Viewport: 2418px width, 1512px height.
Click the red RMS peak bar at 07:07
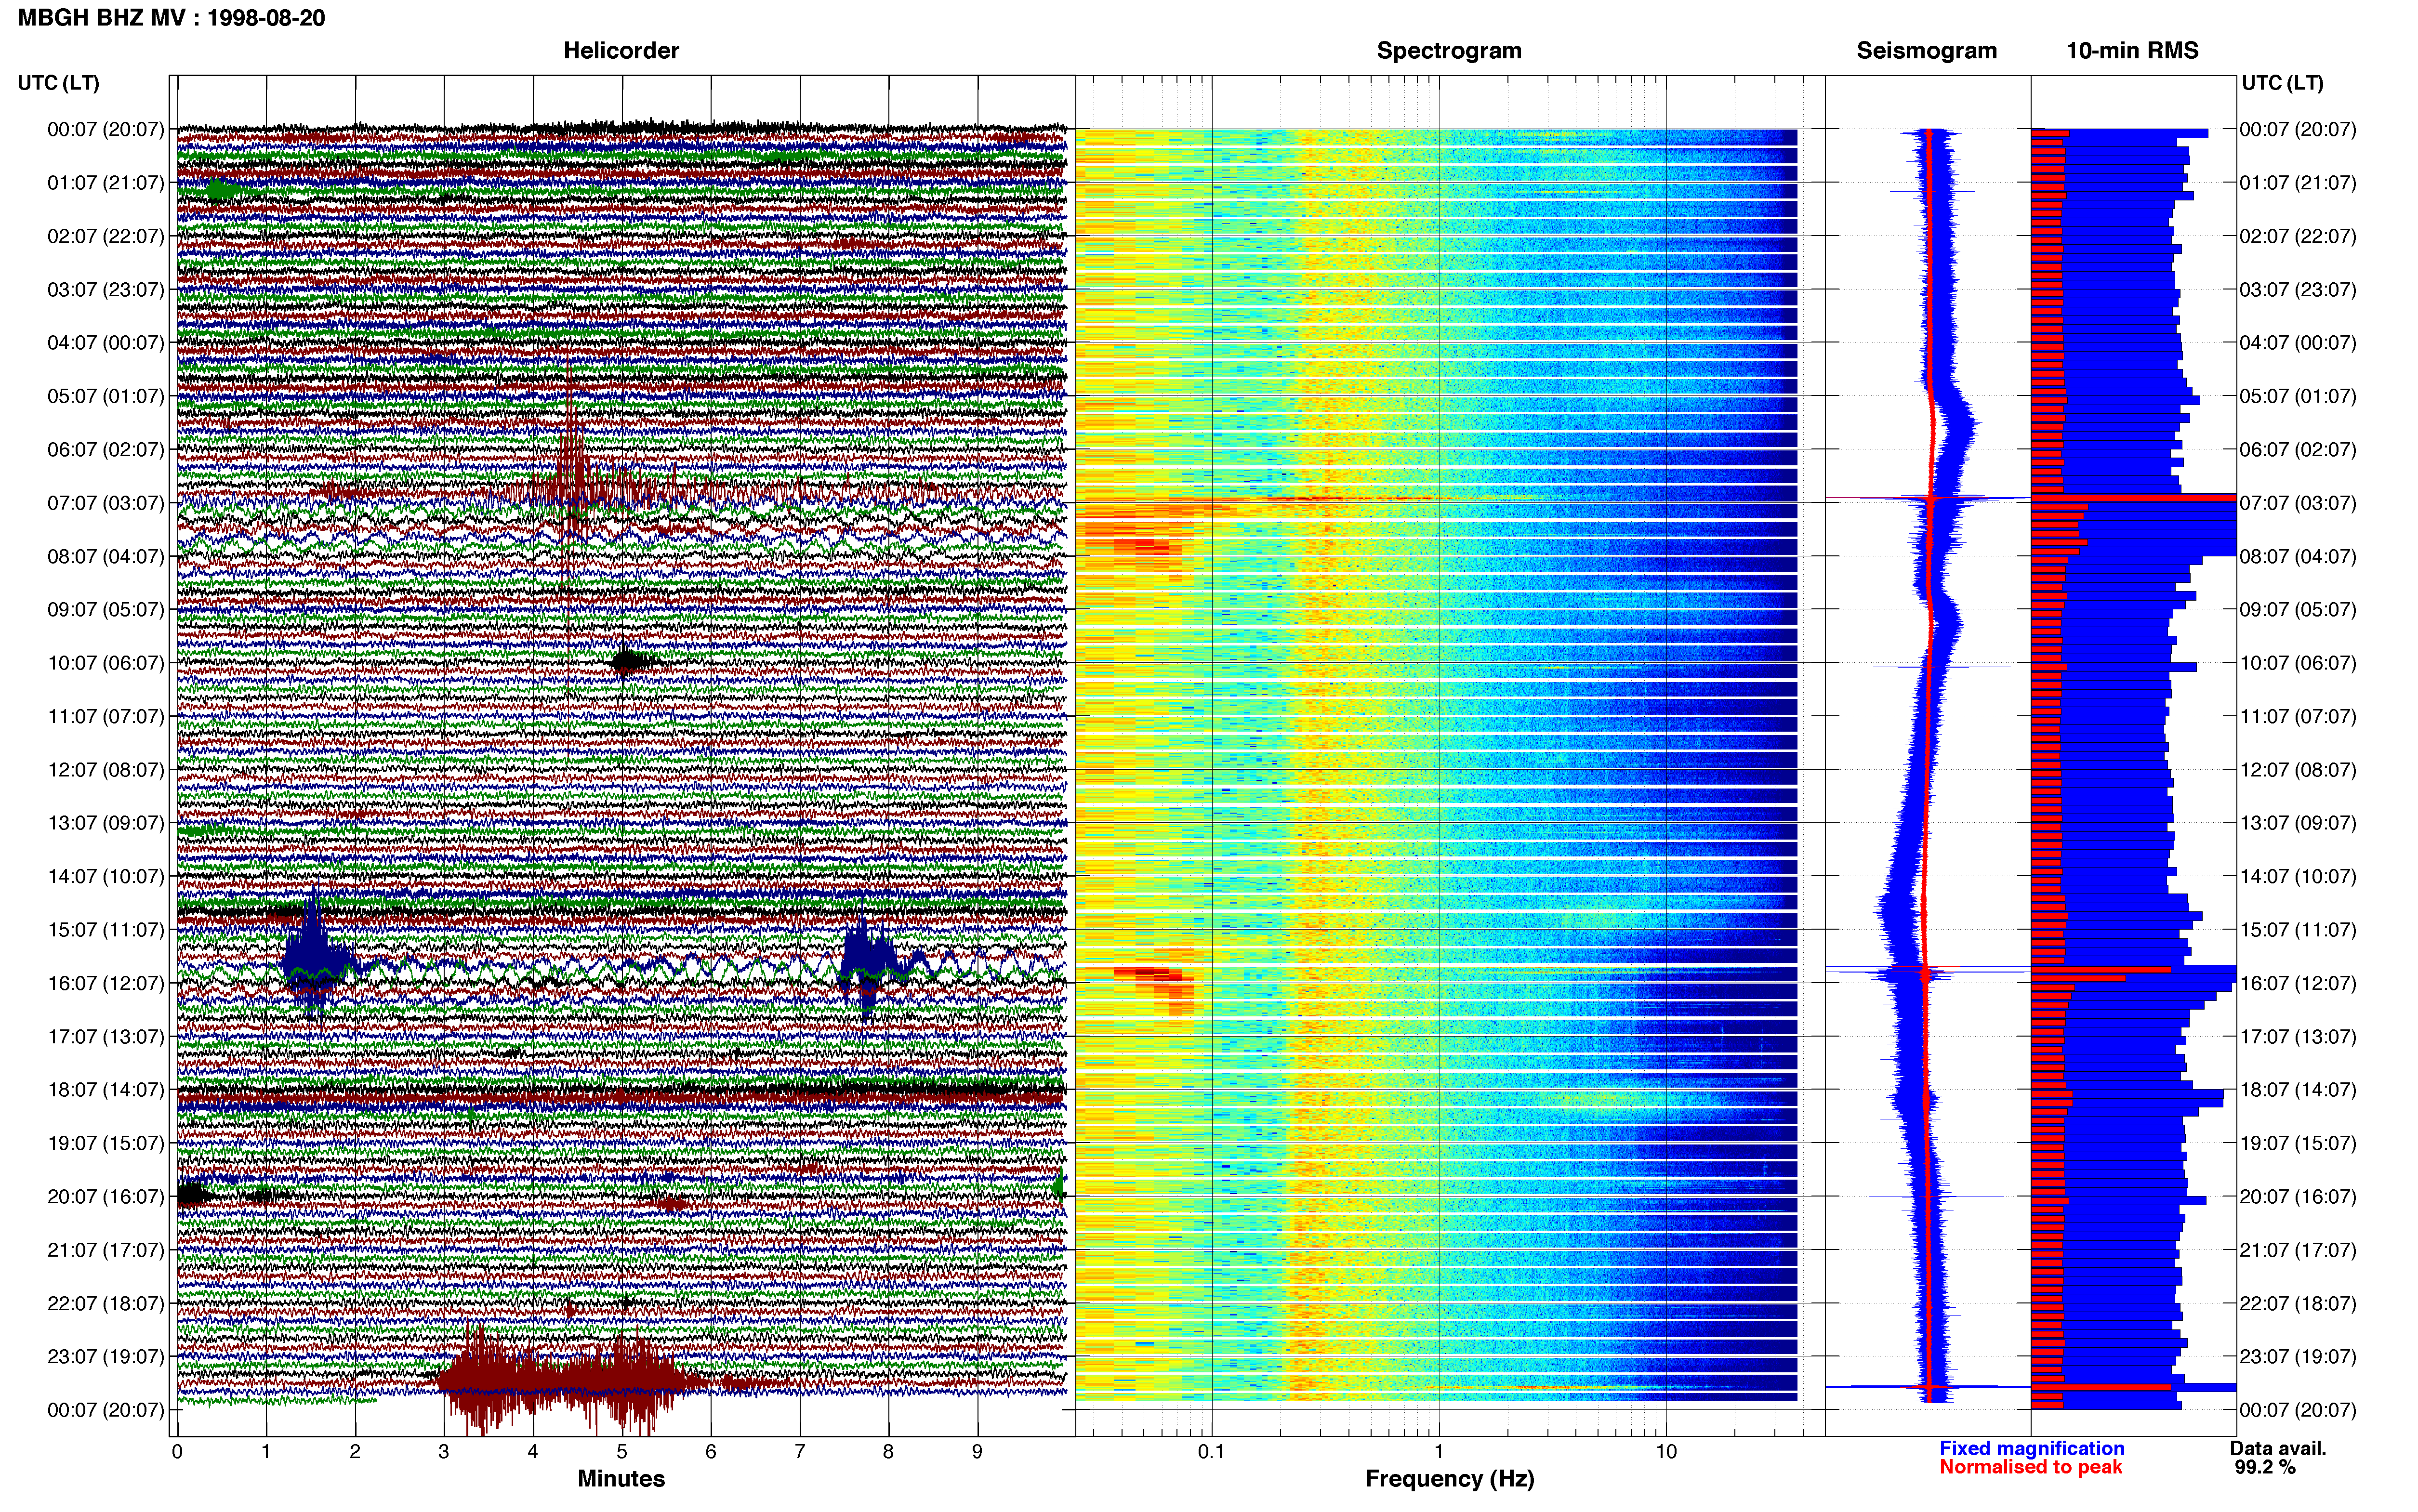[x=2134, y=497]
